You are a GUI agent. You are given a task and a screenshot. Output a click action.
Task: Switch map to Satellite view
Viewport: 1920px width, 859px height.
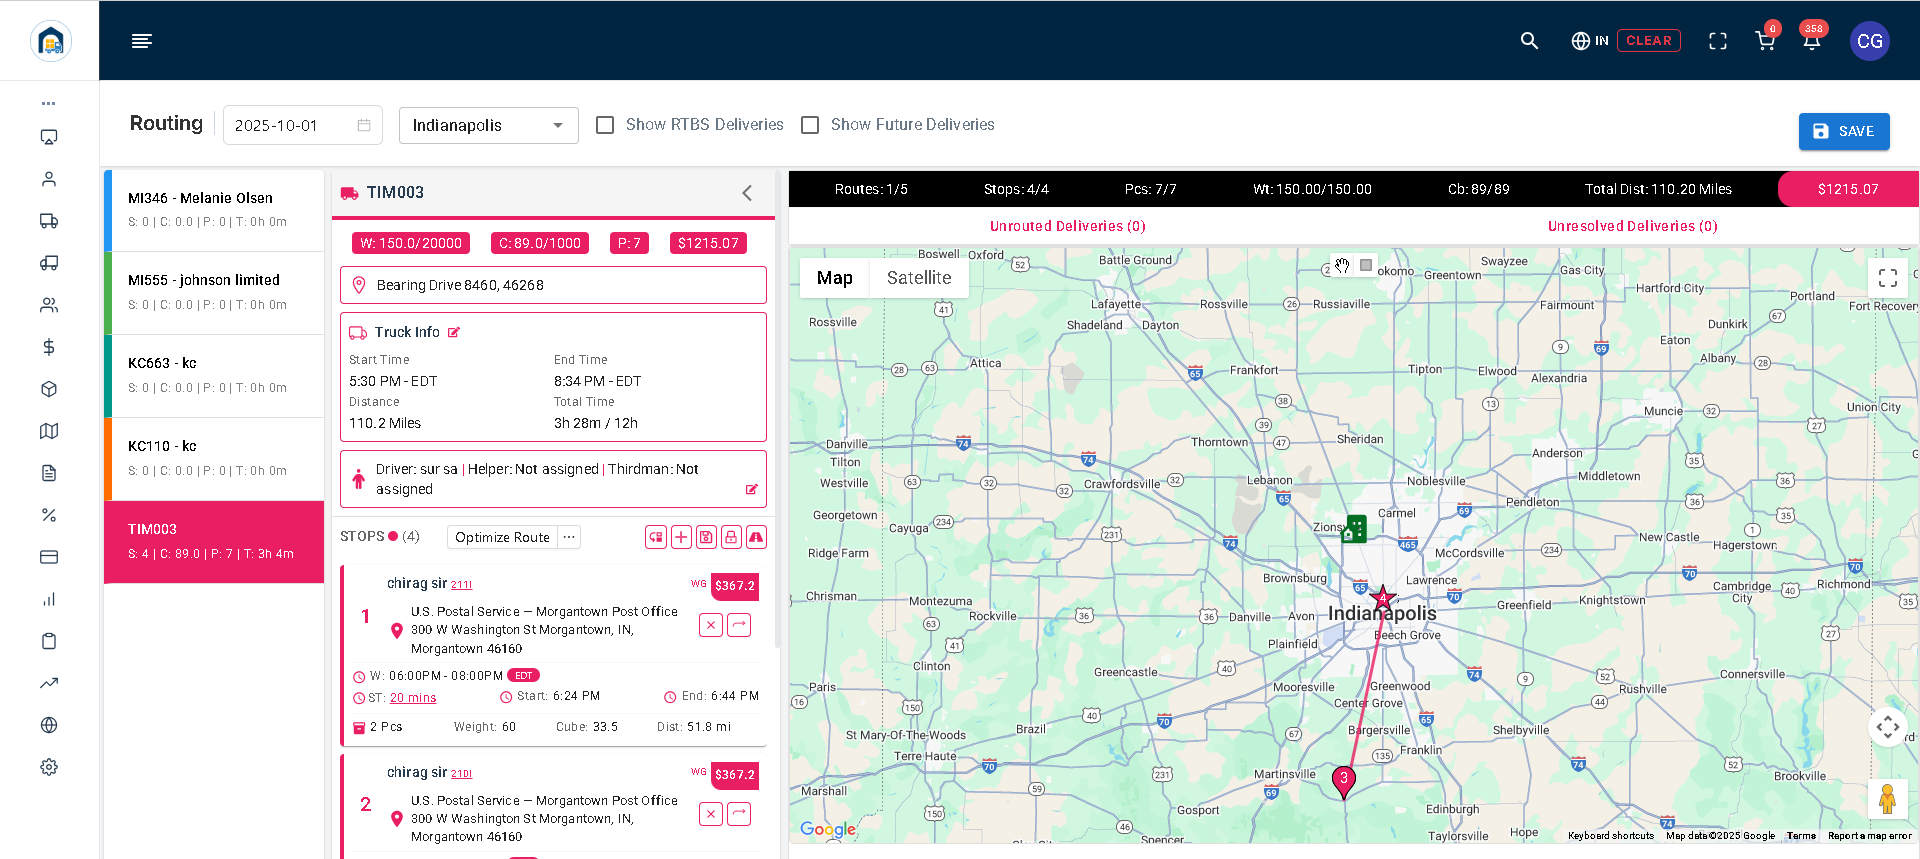pyautogui.click(x=918, y=278)
